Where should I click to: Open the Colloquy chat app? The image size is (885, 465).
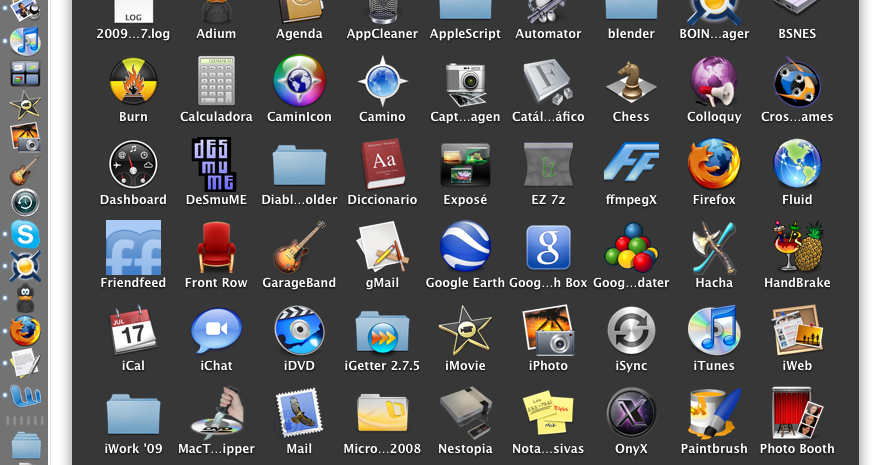pos(714,82)
